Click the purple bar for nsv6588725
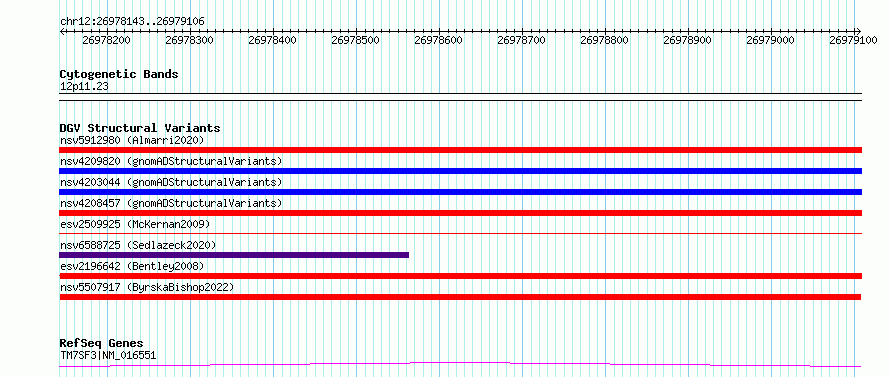 coord(234,255)
